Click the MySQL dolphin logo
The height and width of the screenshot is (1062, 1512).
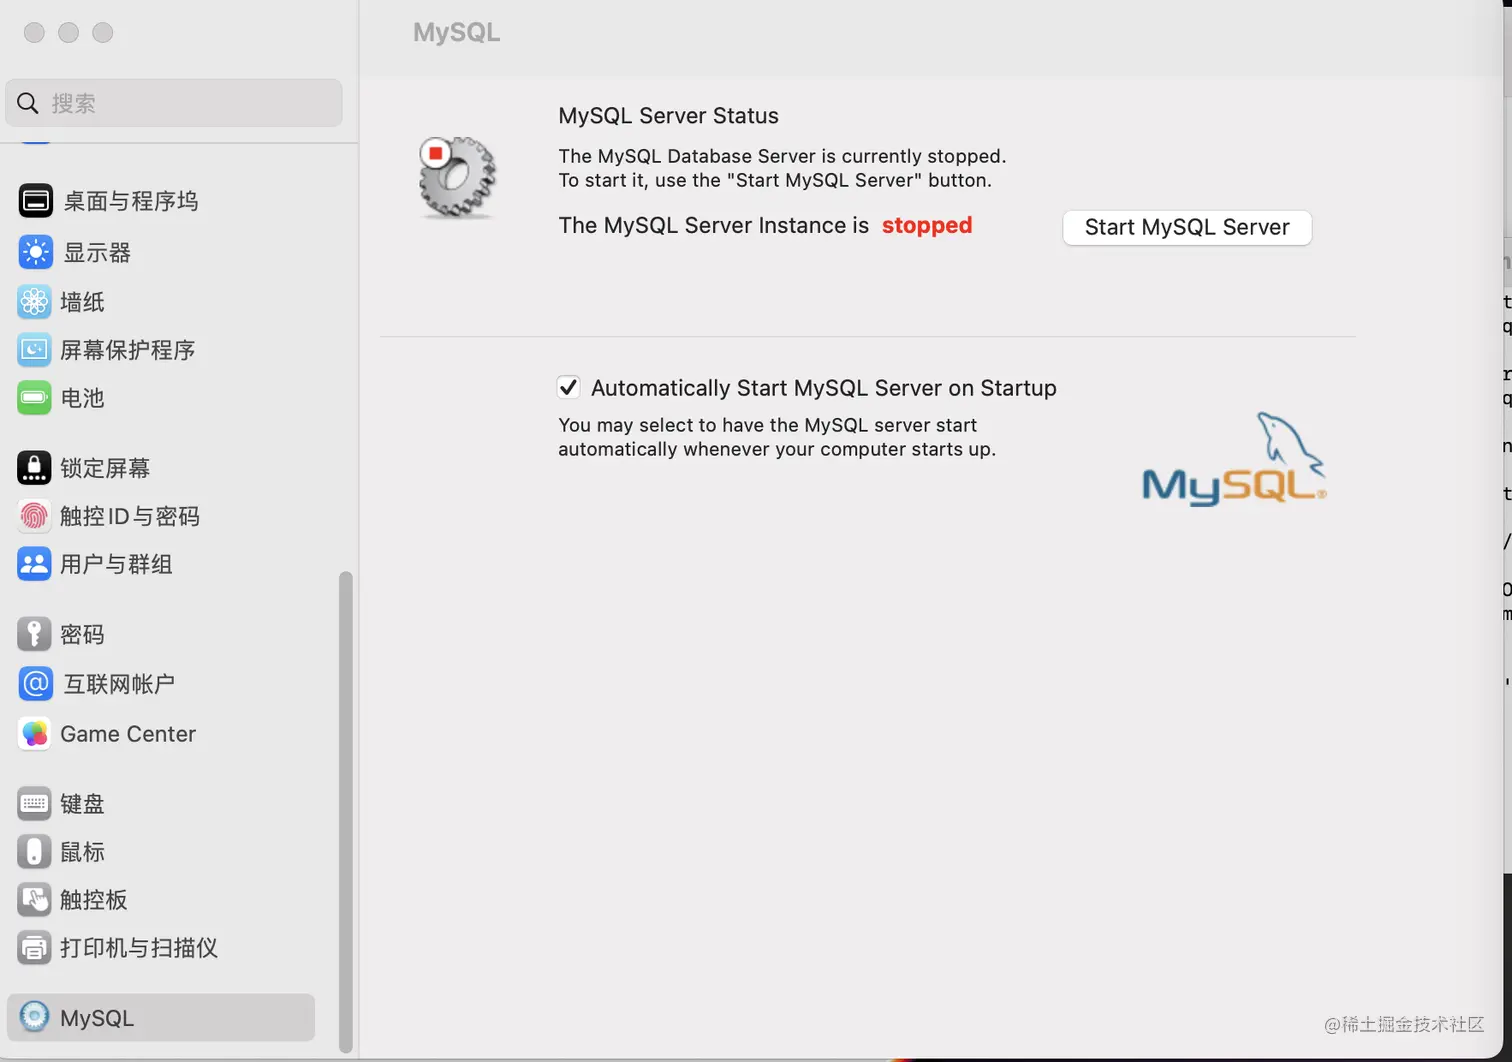coord(1234,459)
